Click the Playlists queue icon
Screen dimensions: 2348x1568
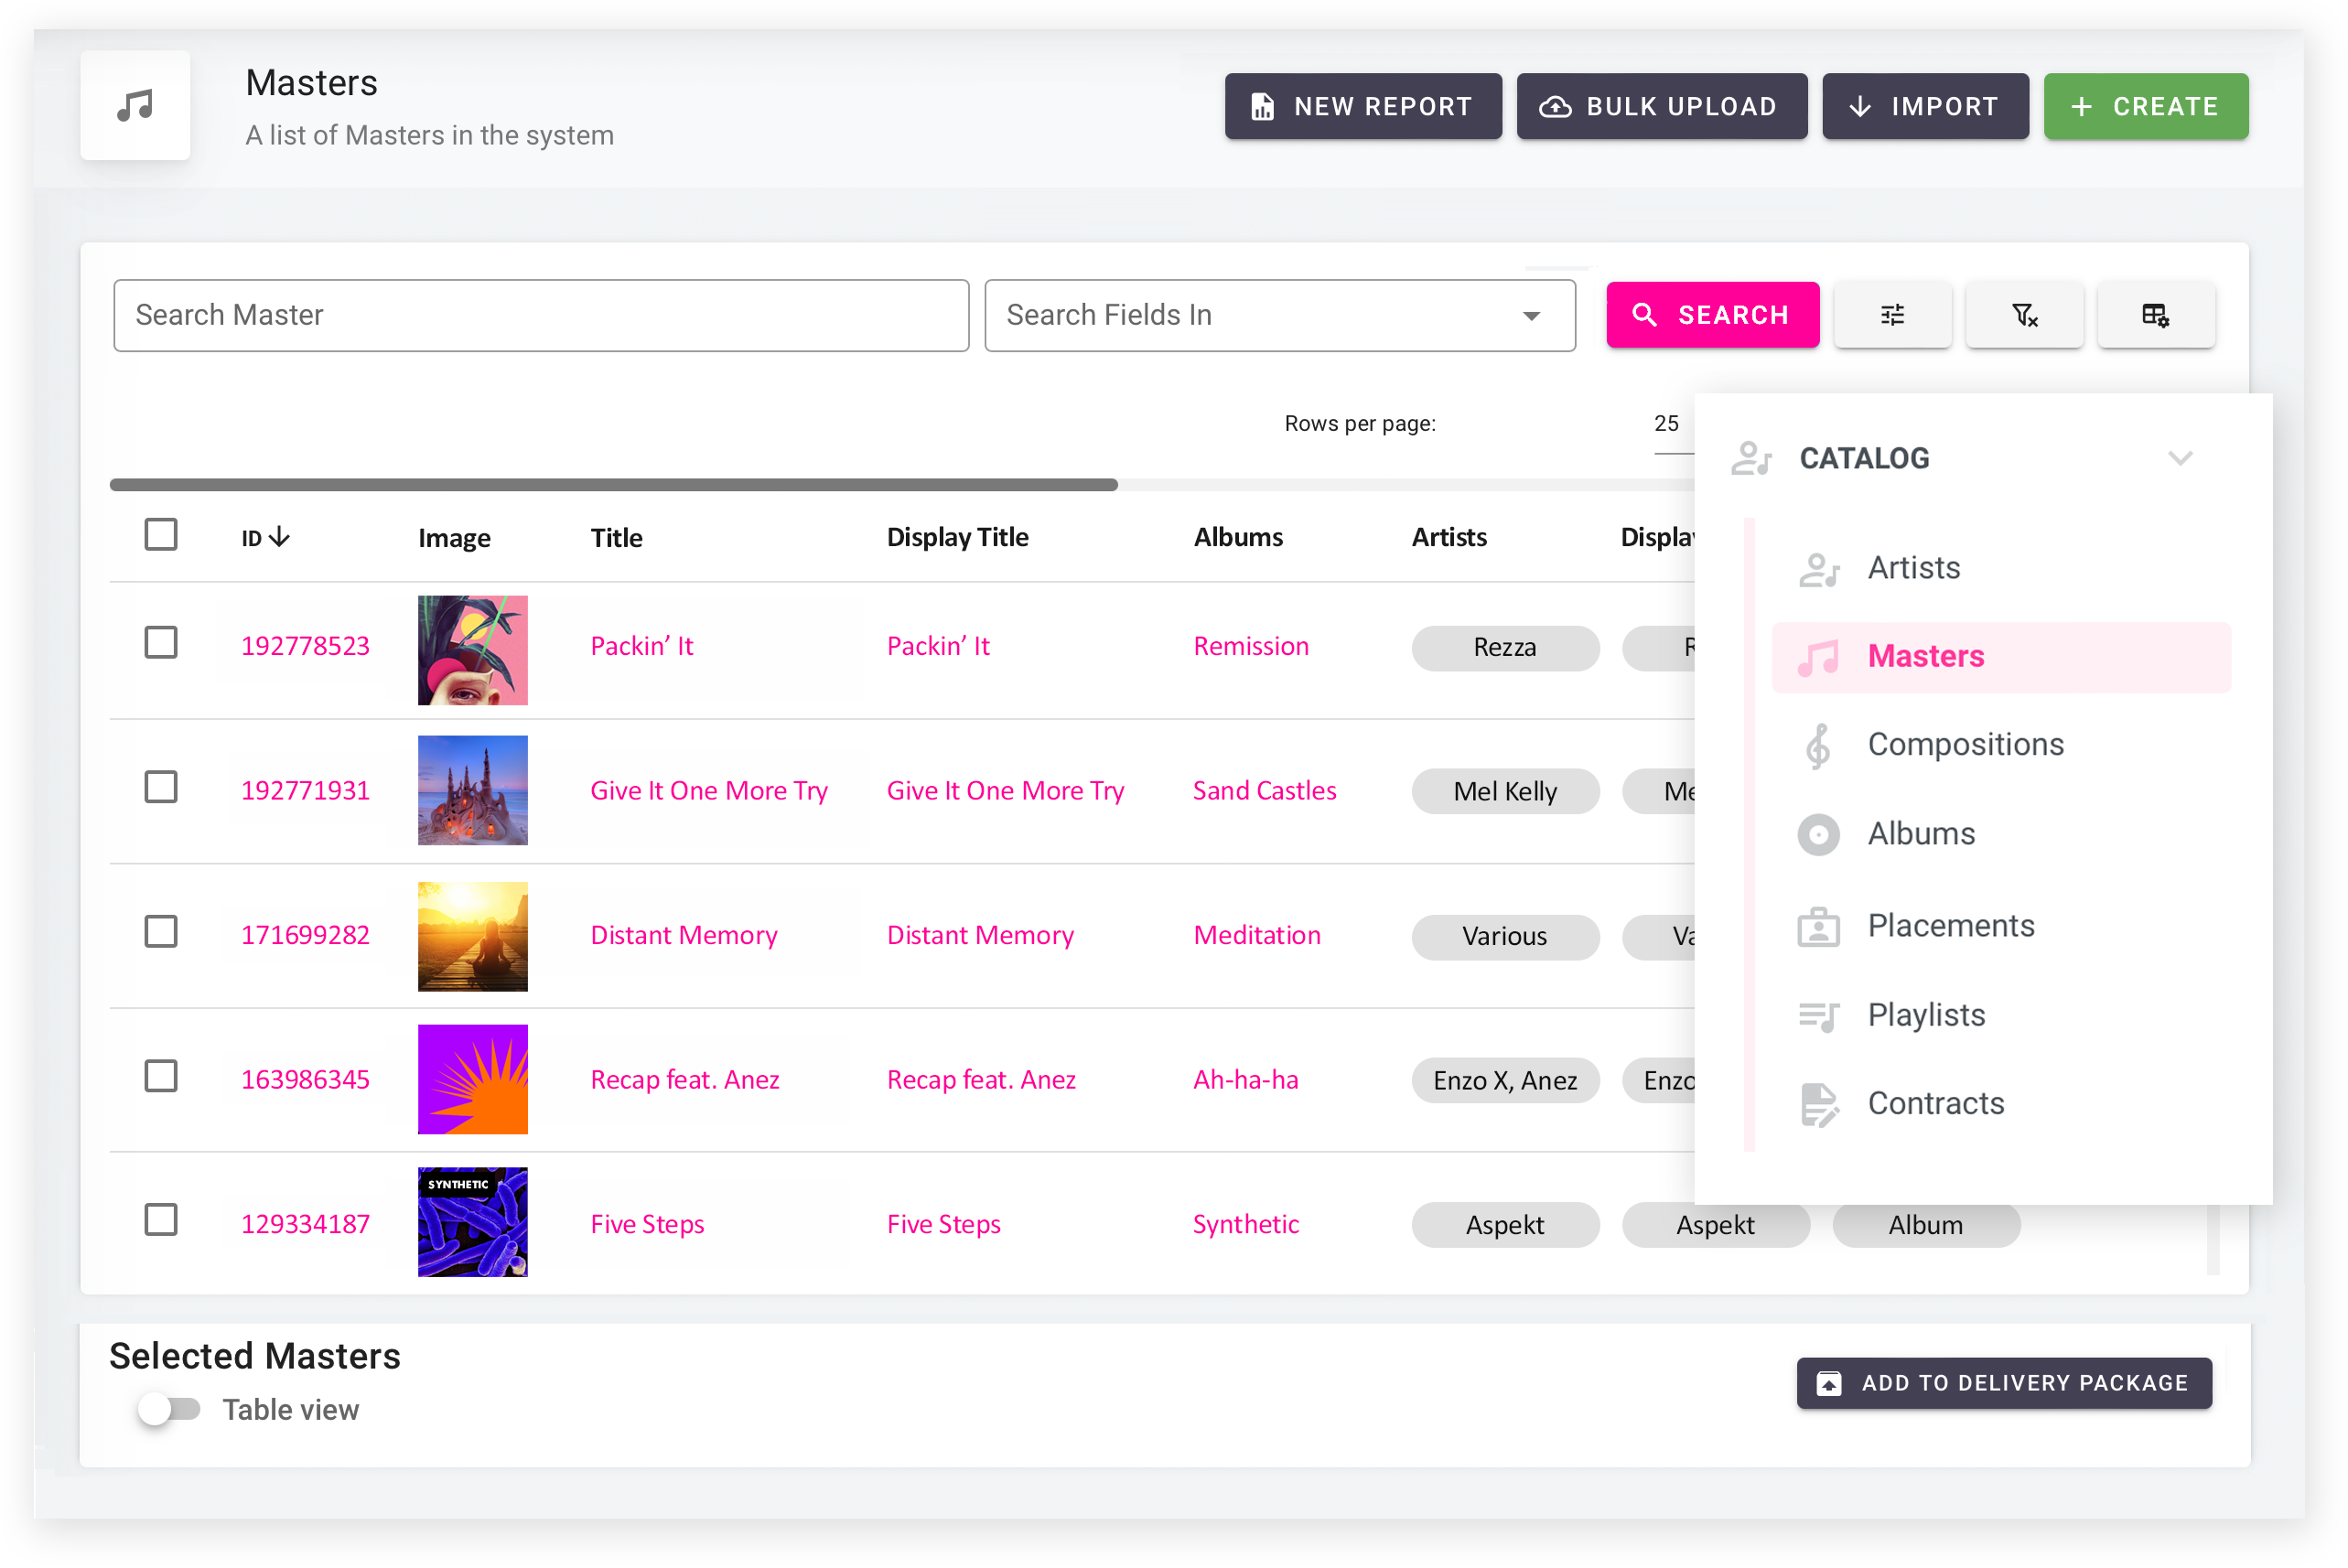point(1818,1015)
